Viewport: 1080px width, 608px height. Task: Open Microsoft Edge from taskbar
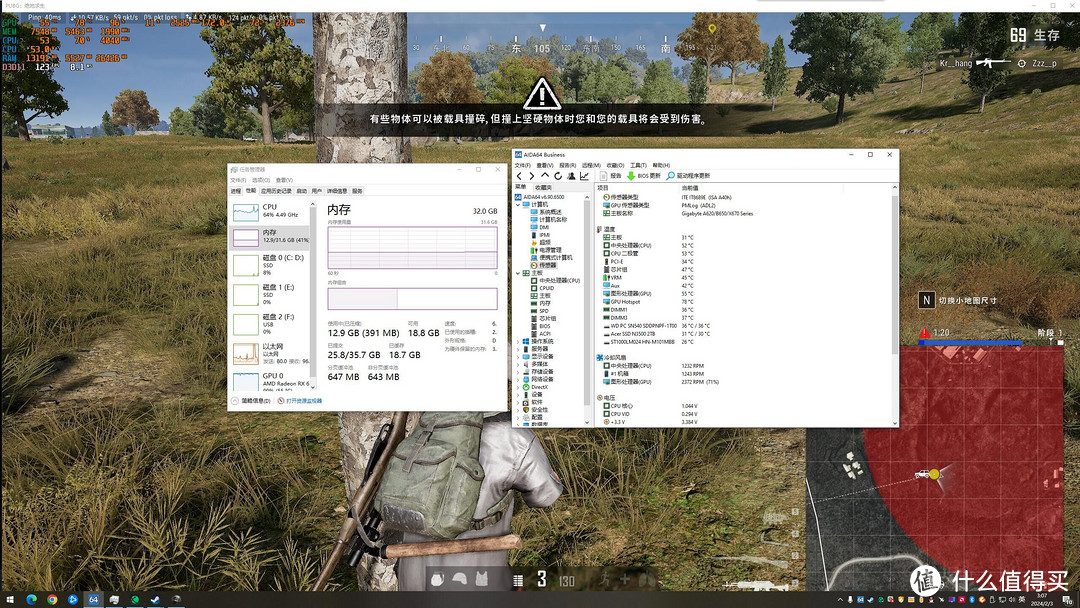tap(31, 600)
